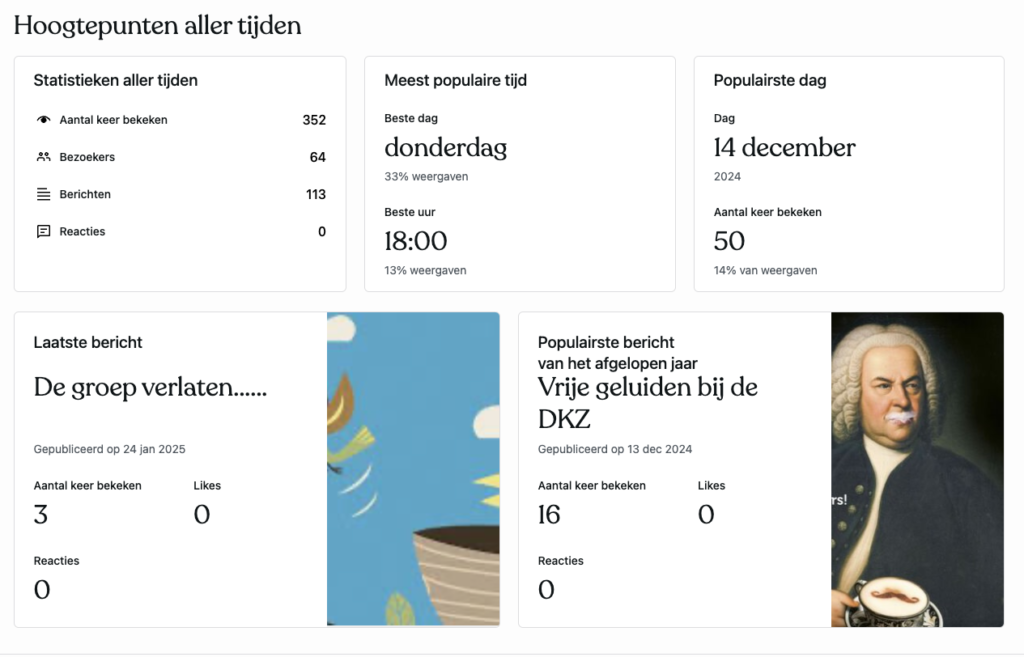Click the 'donderdag' best day value
1024x657 pixels.
(446, 148)
